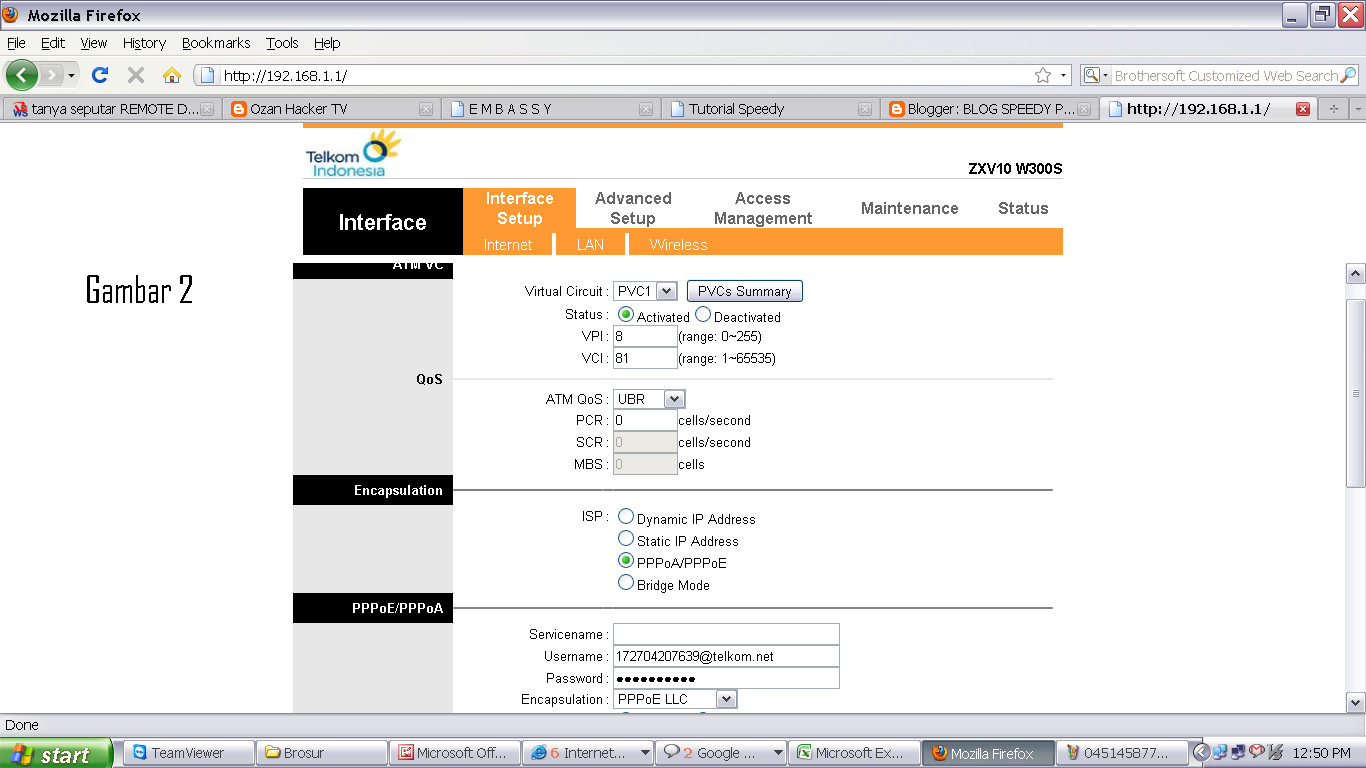Switch to Status tab
1366x768 pixels.
point(1023,208)
